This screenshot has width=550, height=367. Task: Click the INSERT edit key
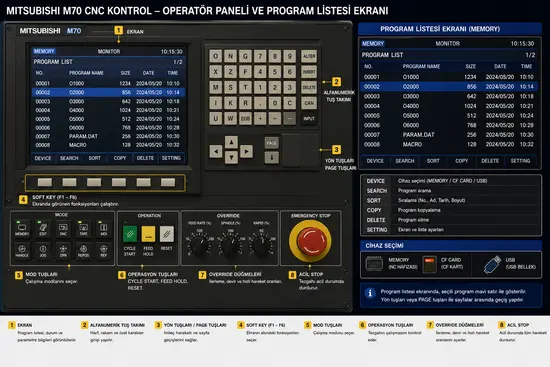309,72
